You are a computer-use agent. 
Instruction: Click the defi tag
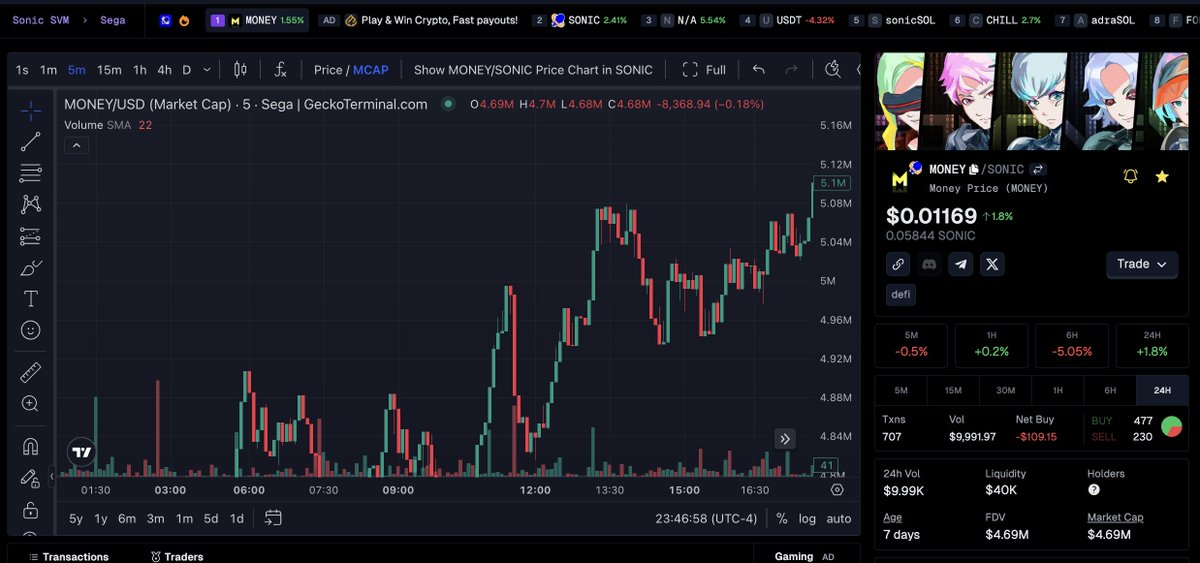901,295
